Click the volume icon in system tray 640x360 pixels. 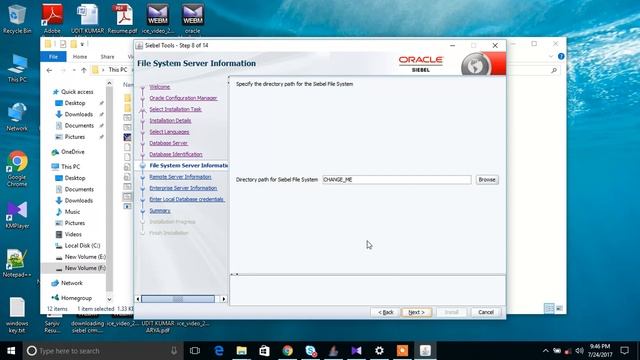coord(579,351)
